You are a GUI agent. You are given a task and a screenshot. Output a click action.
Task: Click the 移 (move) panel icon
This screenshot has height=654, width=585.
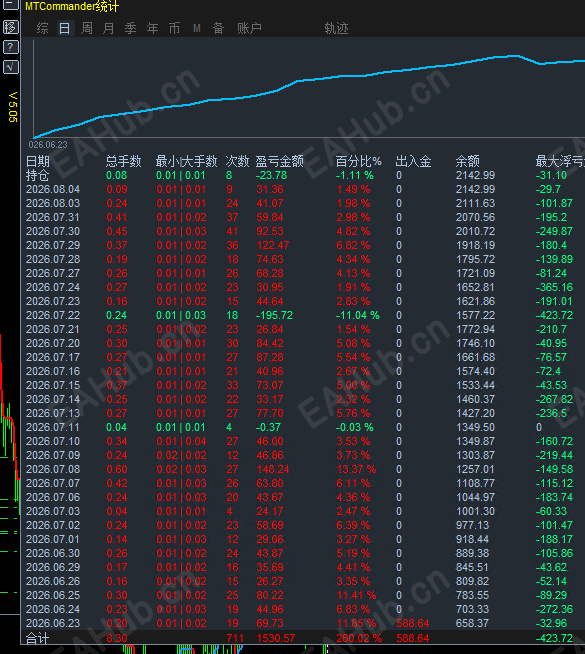(10, 27)
